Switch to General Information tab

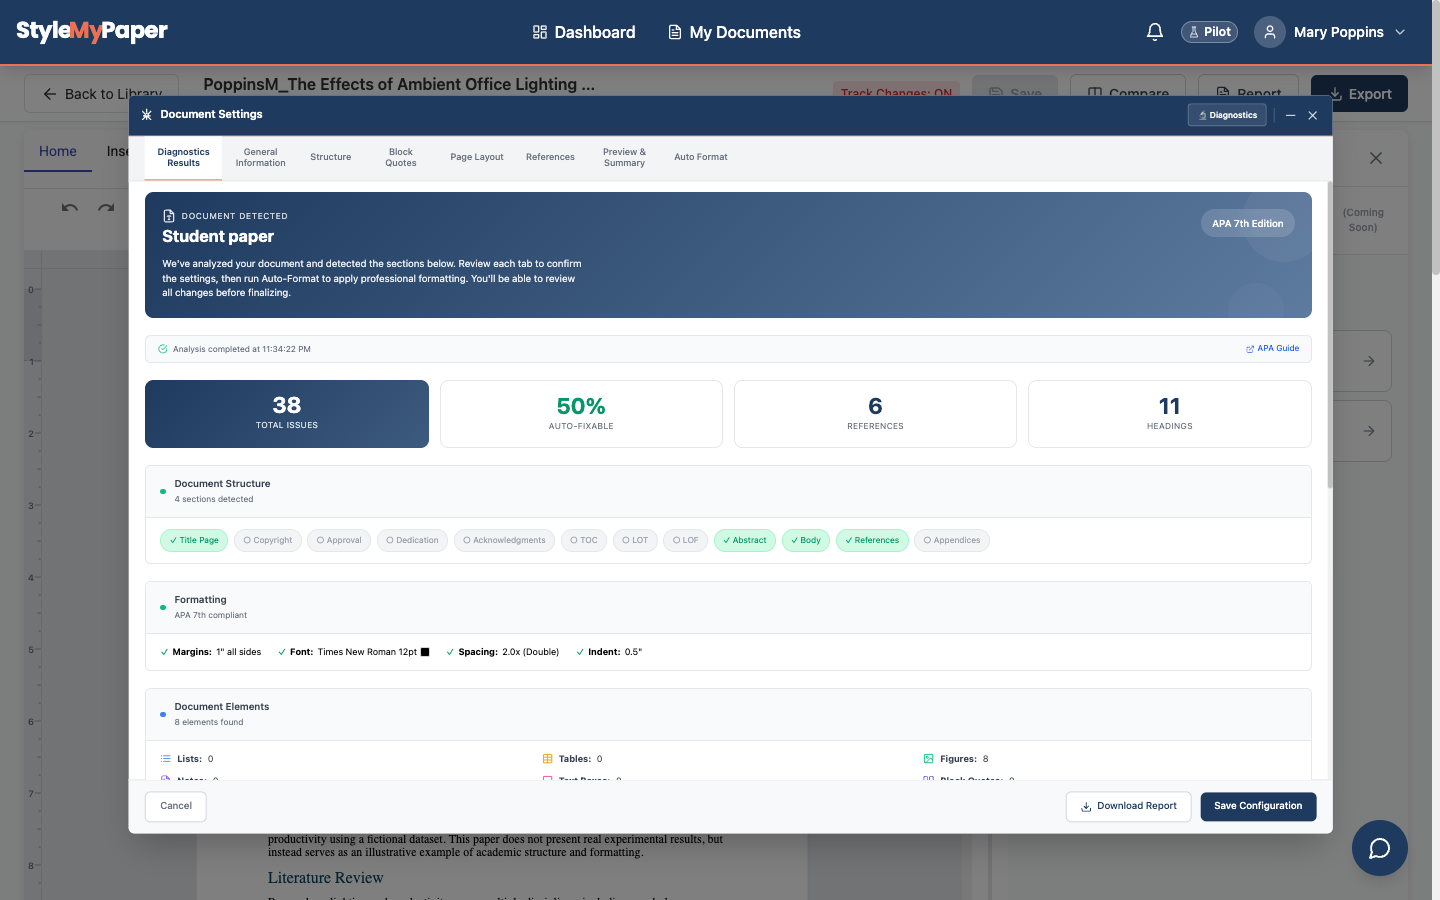pos(261,158)
